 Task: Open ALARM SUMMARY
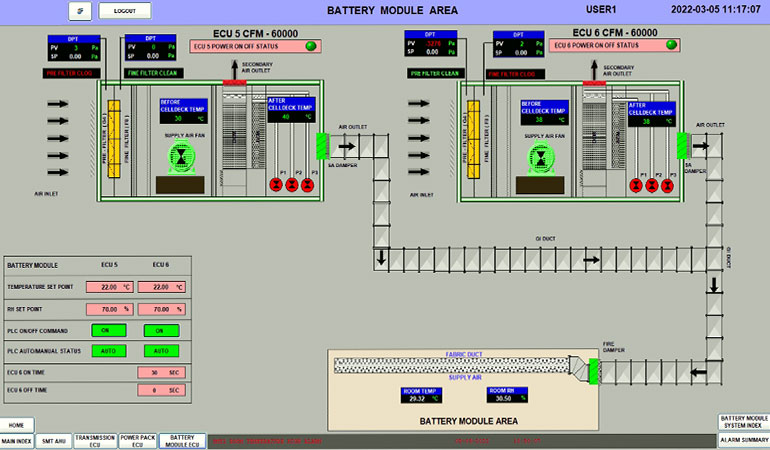pos(743,440)
